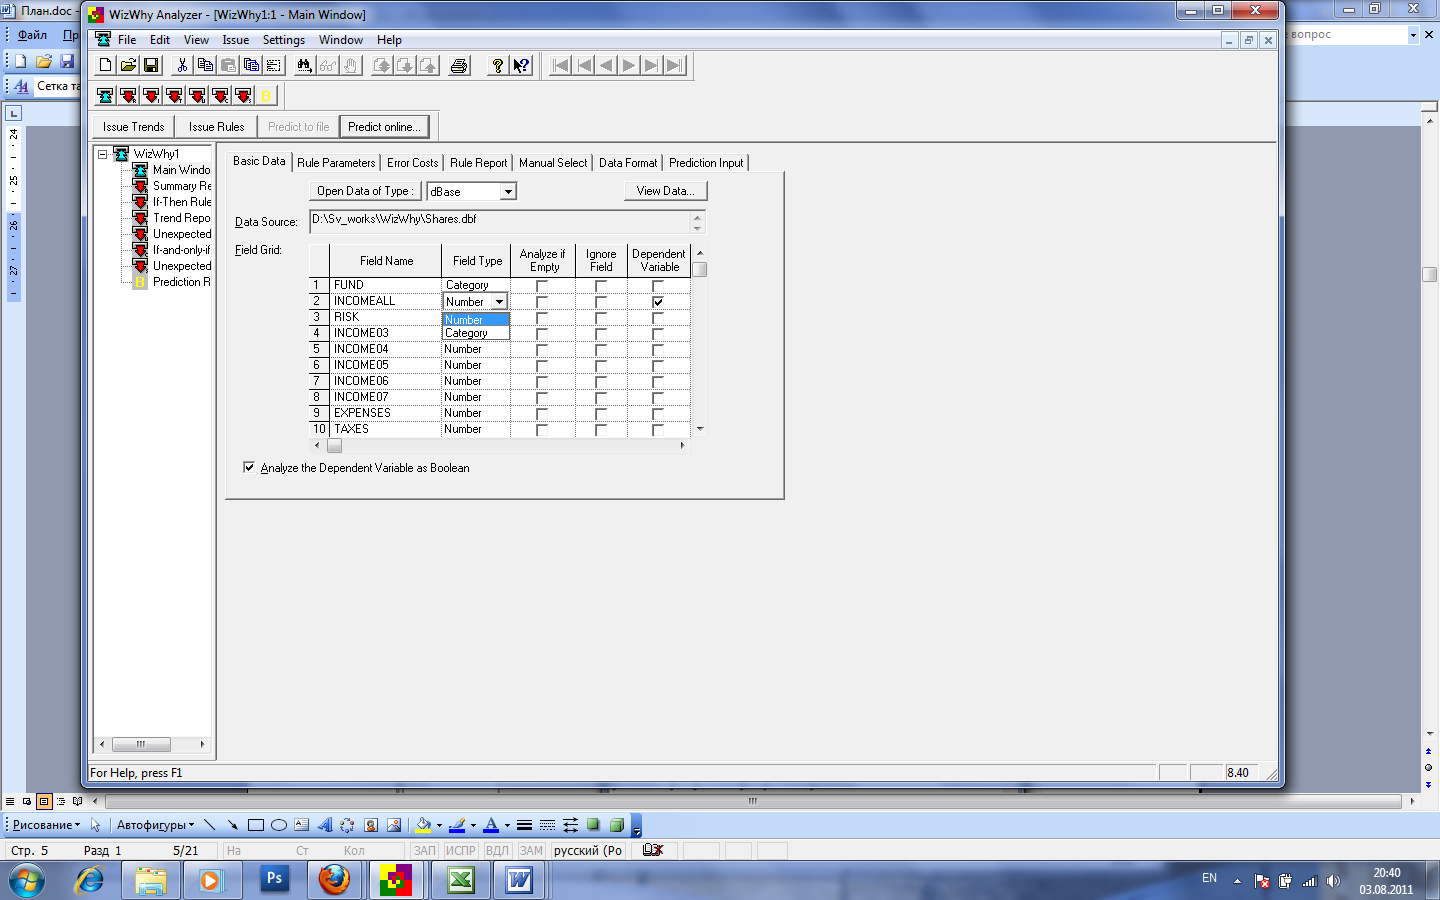Click the yellow question mark Help icon
The image size is (1440, 900).
pyautogui.click(x=497, y=65)
